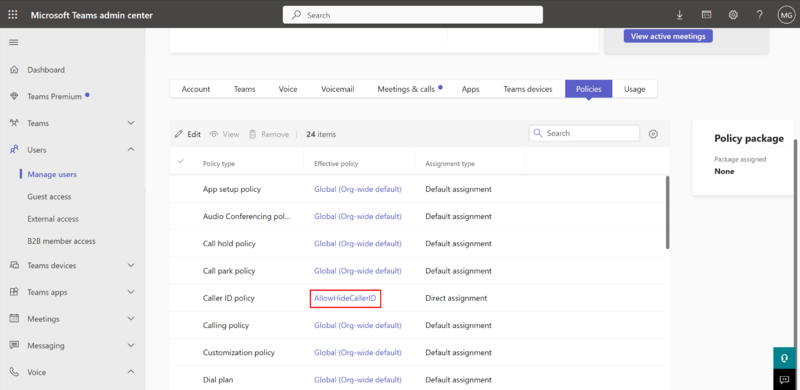Click the Teams people icon in sidebar
This screenshot has width=800, height=390.
click(x=14, y=123)
